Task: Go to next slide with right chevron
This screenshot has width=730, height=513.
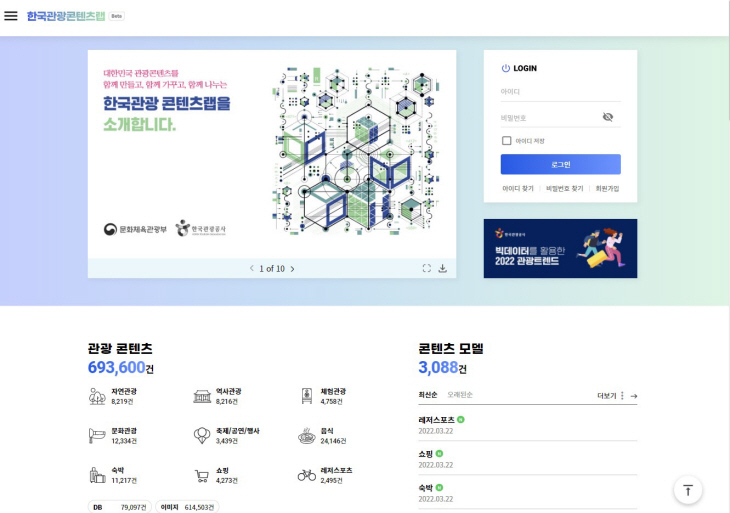Action: 292,269
